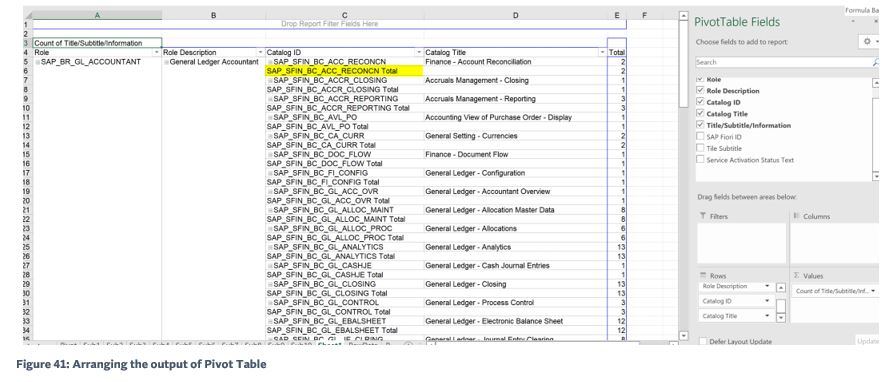Collapse the SAP_SFIN_BC_GL_ANALYTICS row

pos(270,247)
